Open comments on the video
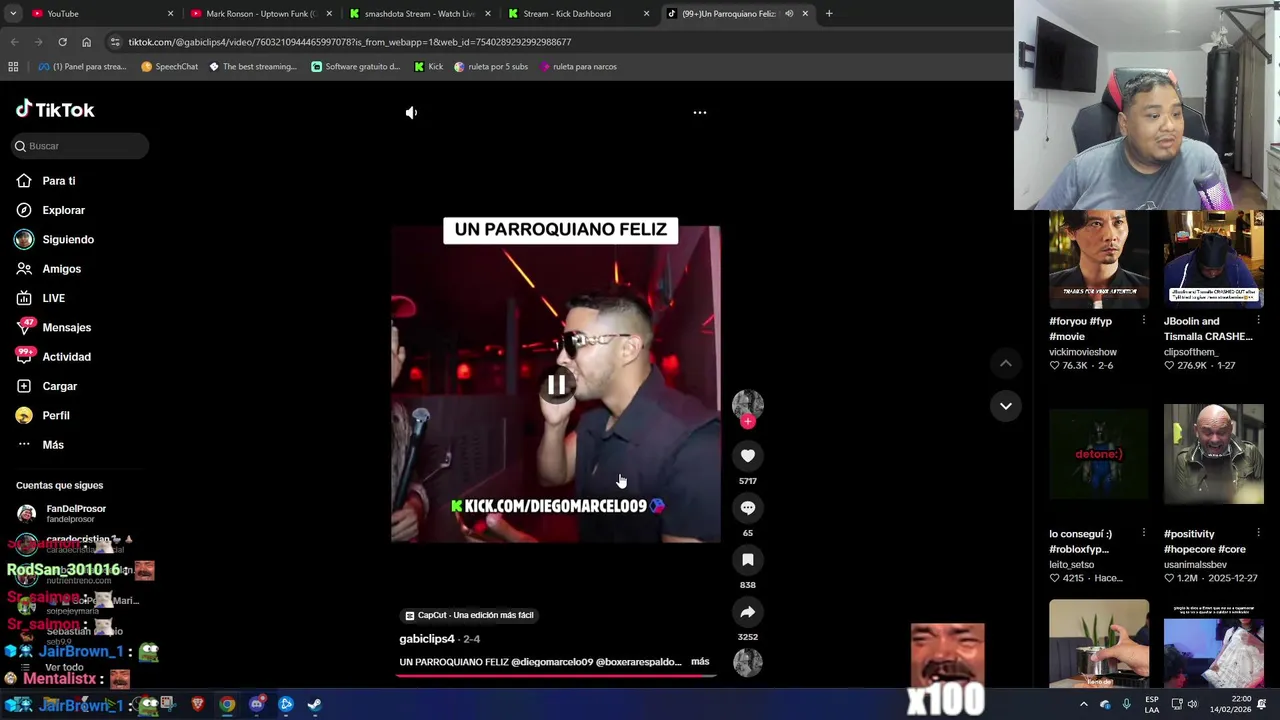The image size is (1280, 720). (747, 508)
